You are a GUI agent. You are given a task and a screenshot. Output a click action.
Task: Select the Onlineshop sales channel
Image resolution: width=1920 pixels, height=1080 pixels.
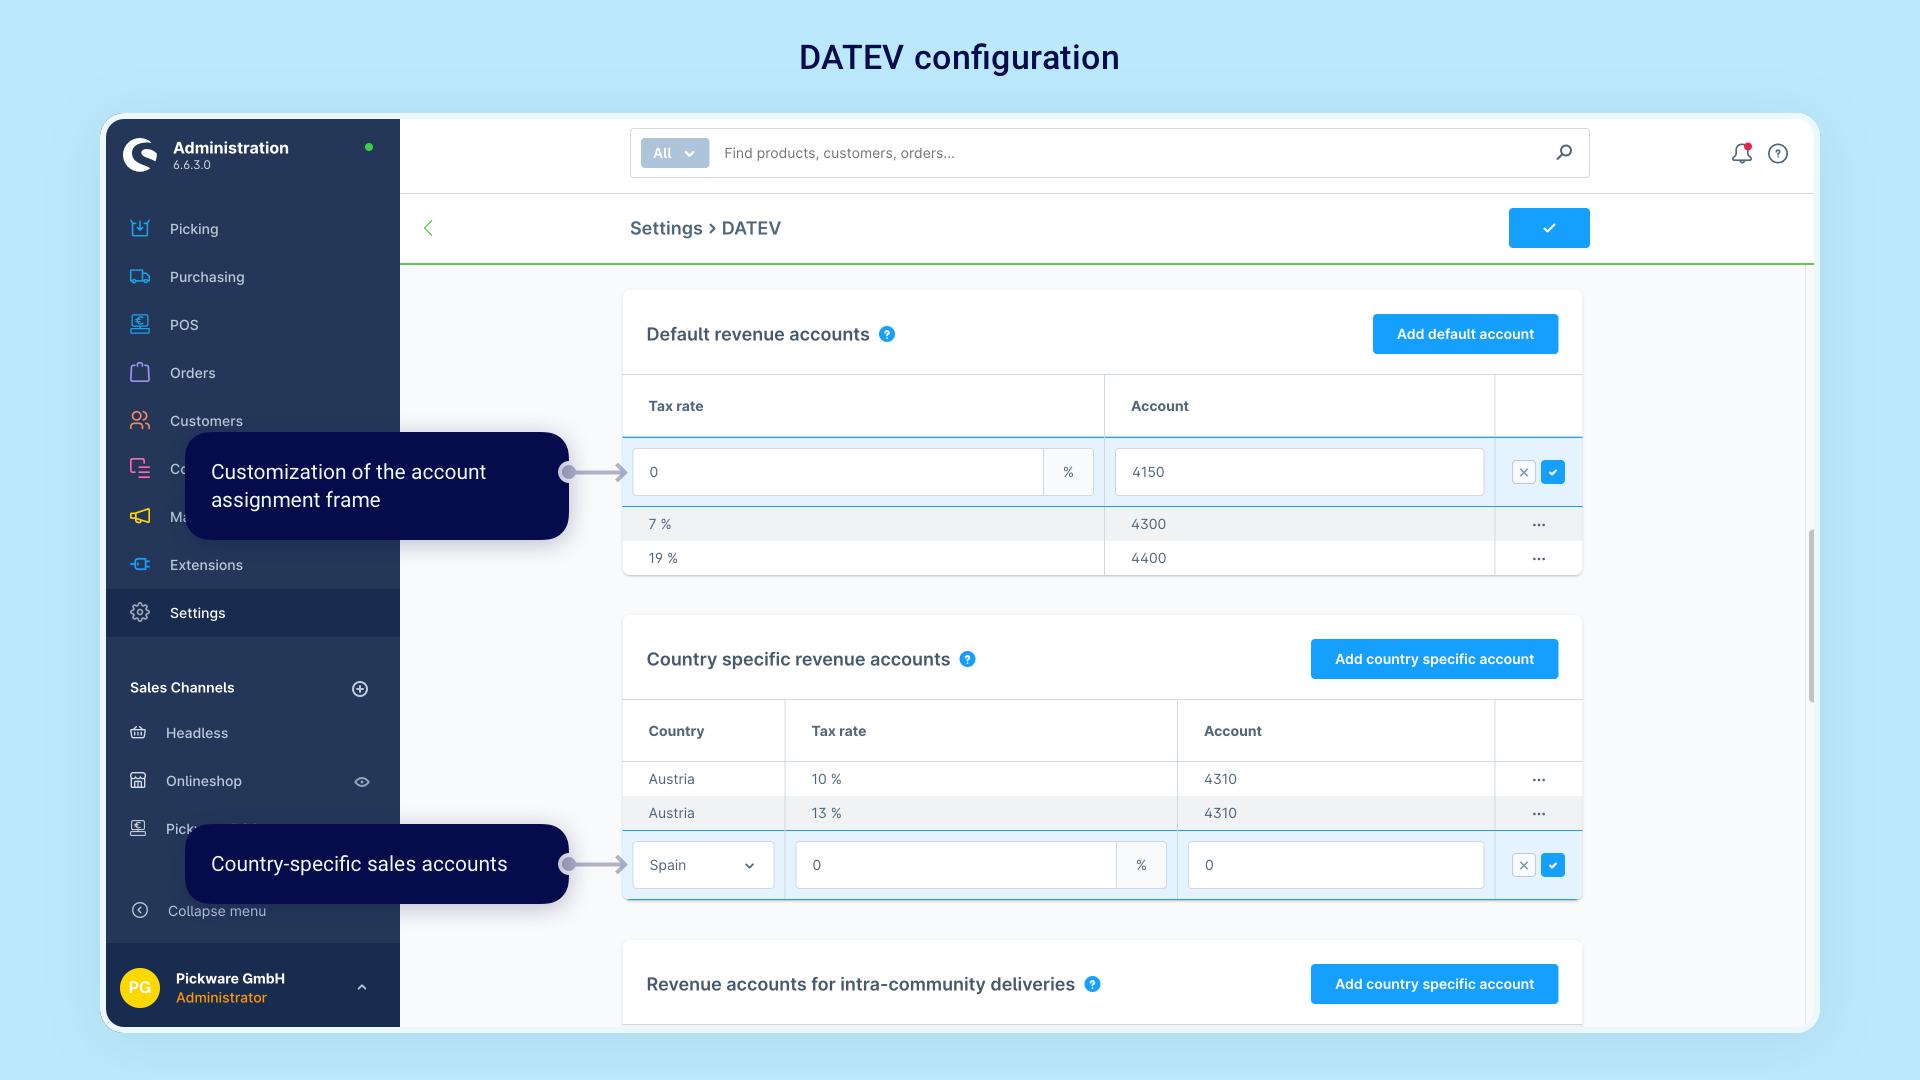click(204, 781)
